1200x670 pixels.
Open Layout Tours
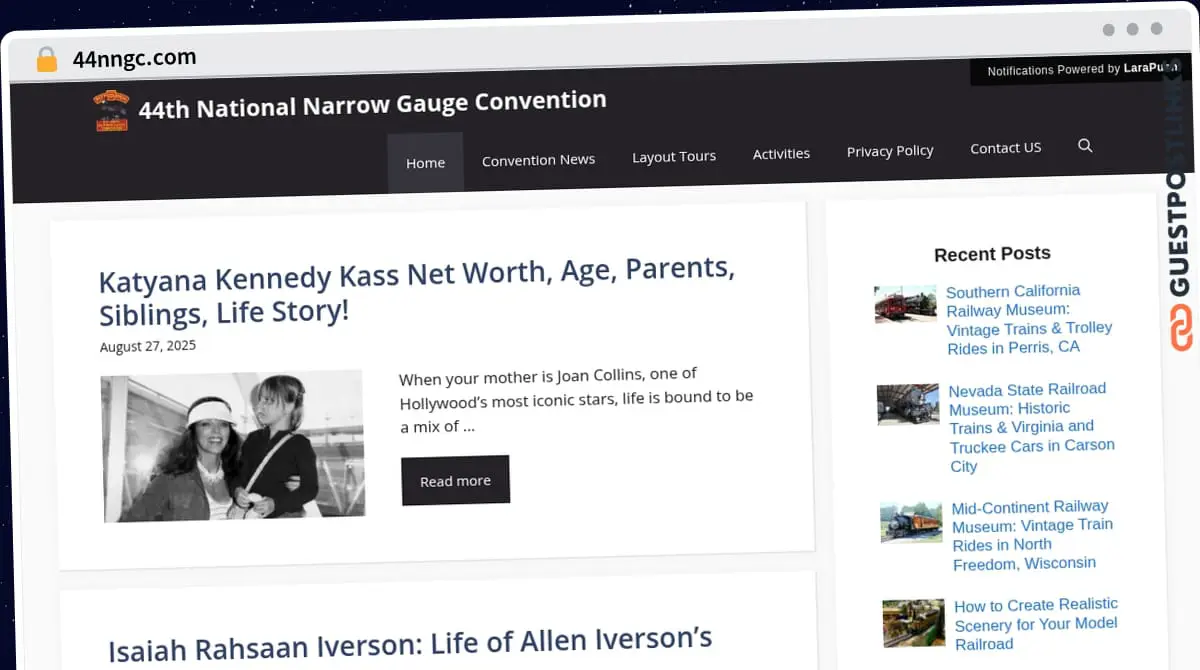tap(674, 156)
